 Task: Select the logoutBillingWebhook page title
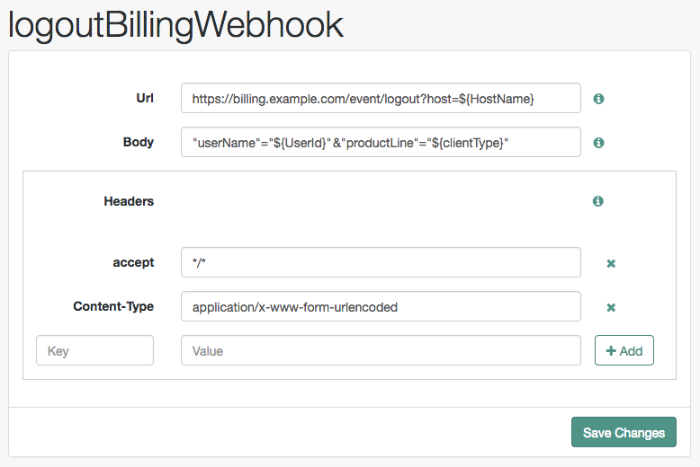point(175,25)
